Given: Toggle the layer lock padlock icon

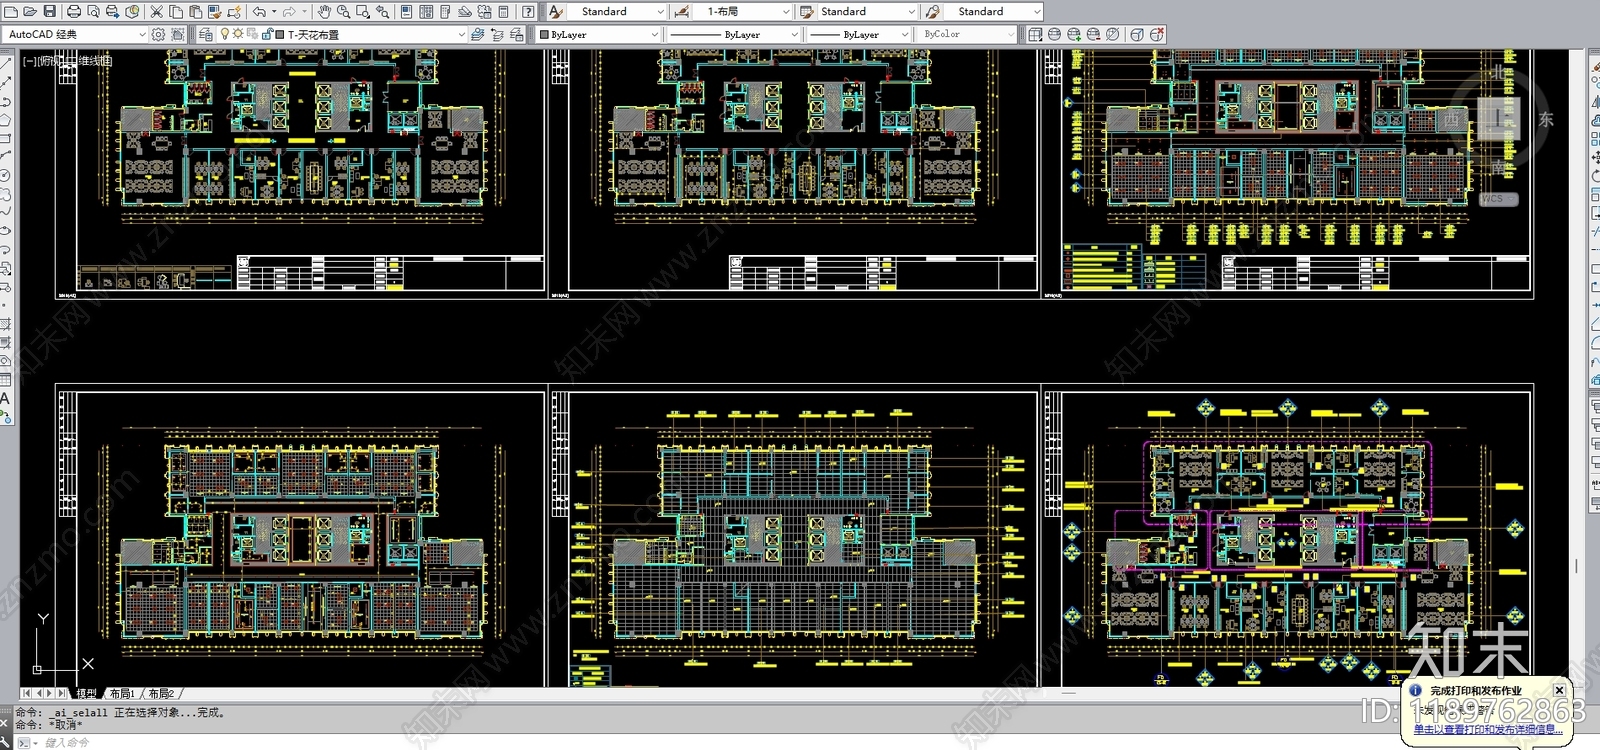Looking at the screenshot, I should tap(266, 34).
